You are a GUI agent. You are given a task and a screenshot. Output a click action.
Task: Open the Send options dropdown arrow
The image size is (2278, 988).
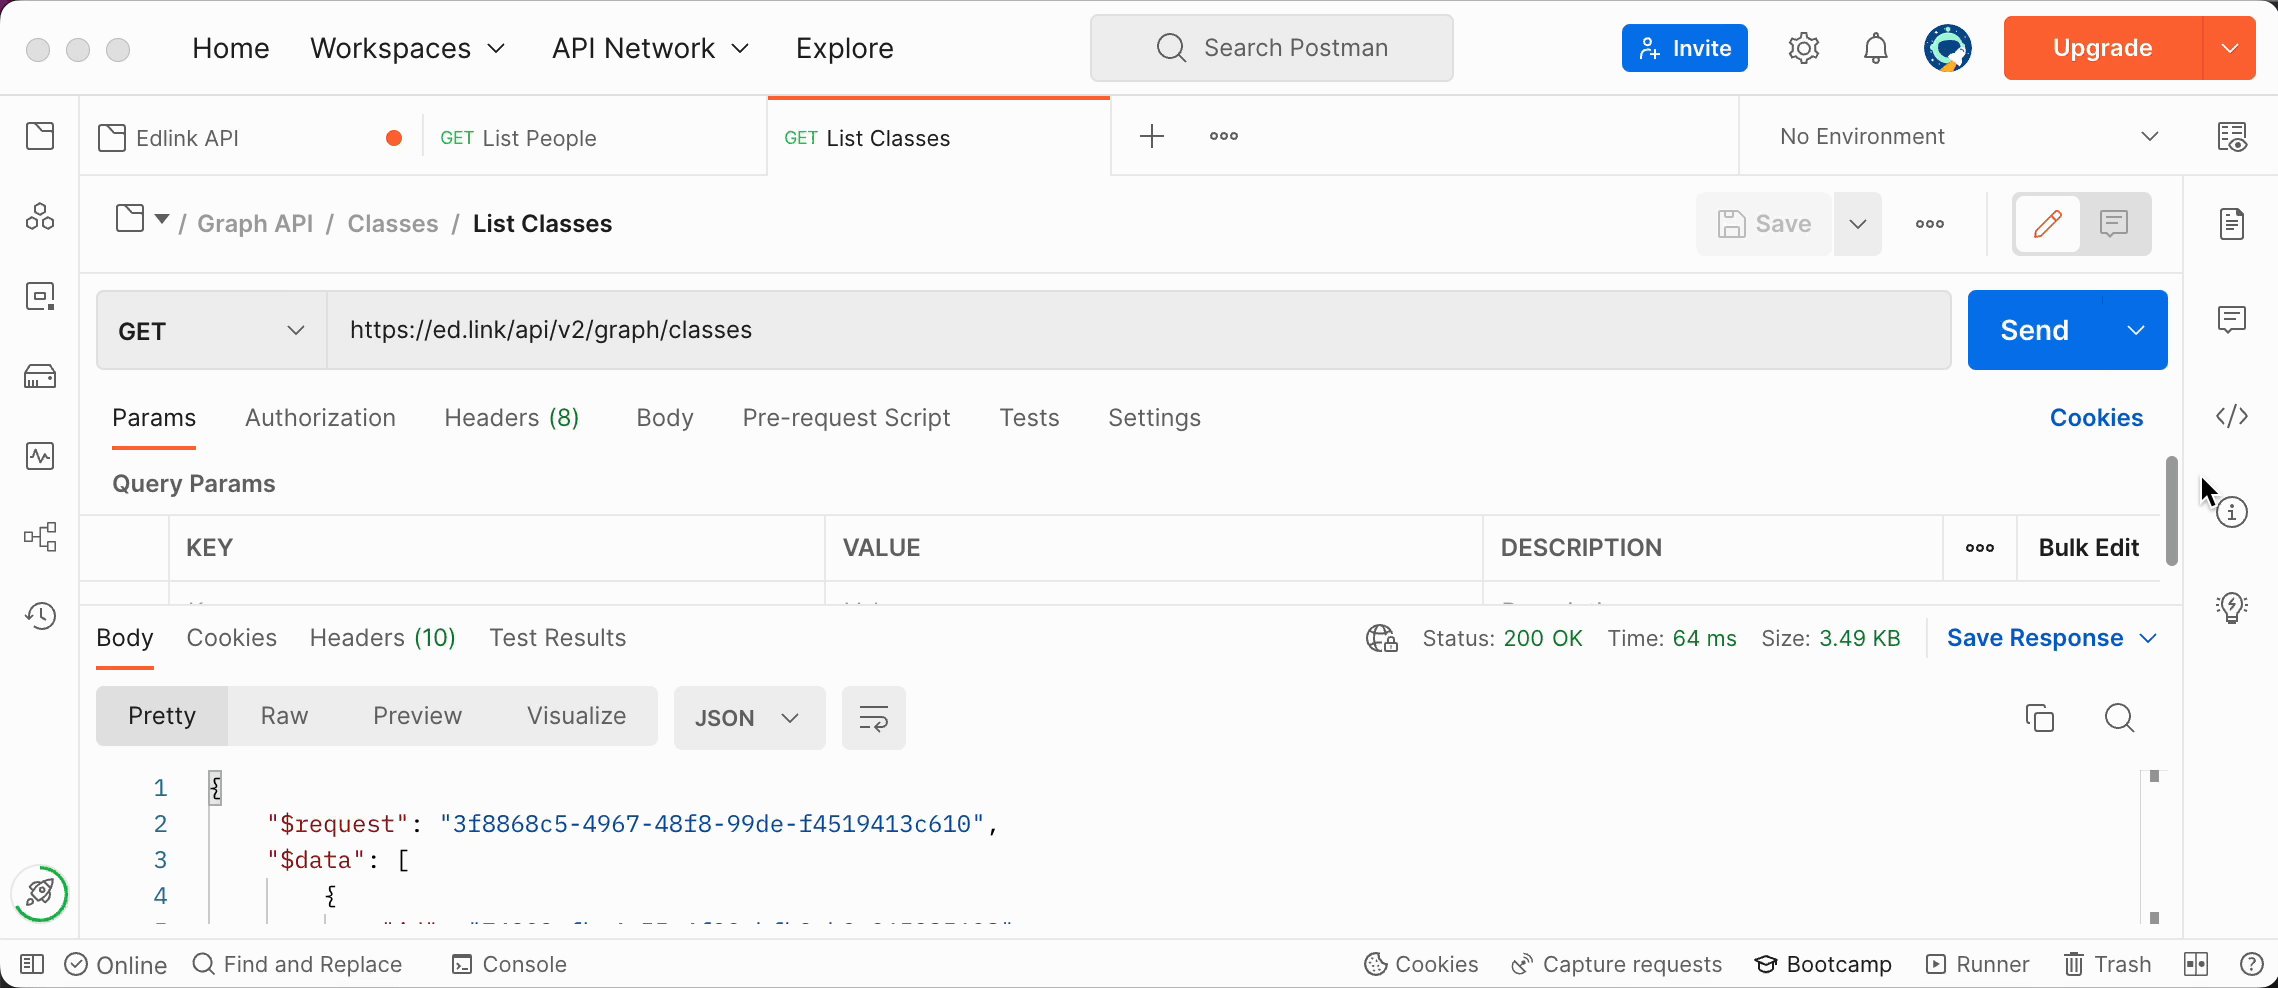click(2135, 330)
